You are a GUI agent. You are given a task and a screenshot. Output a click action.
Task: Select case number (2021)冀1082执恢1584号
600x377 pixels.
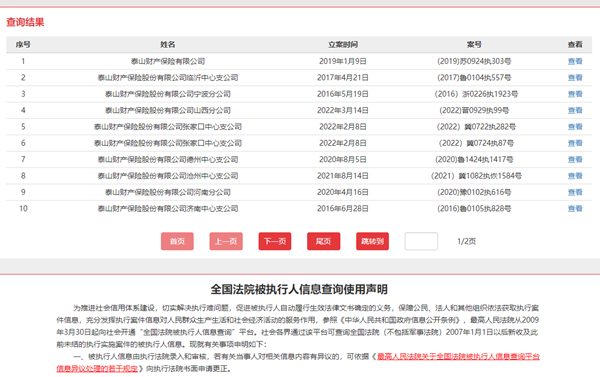coord(476,176)
